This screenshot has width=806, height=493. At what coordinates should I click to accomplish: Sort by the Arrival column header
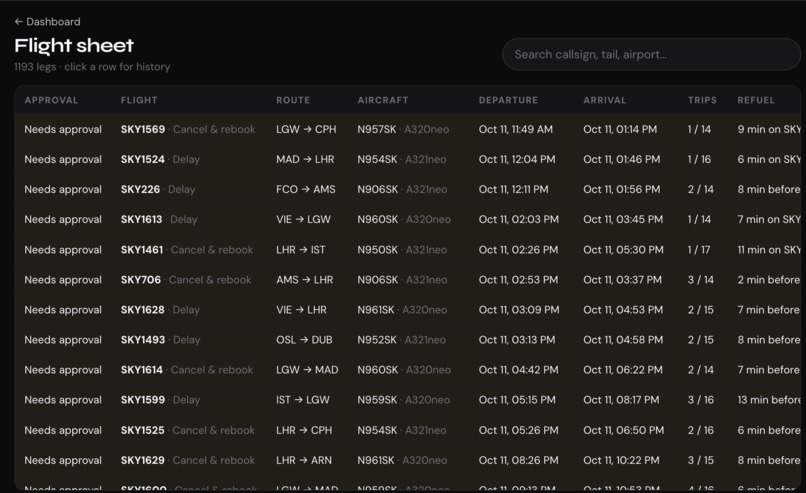[x=604, y=100]
